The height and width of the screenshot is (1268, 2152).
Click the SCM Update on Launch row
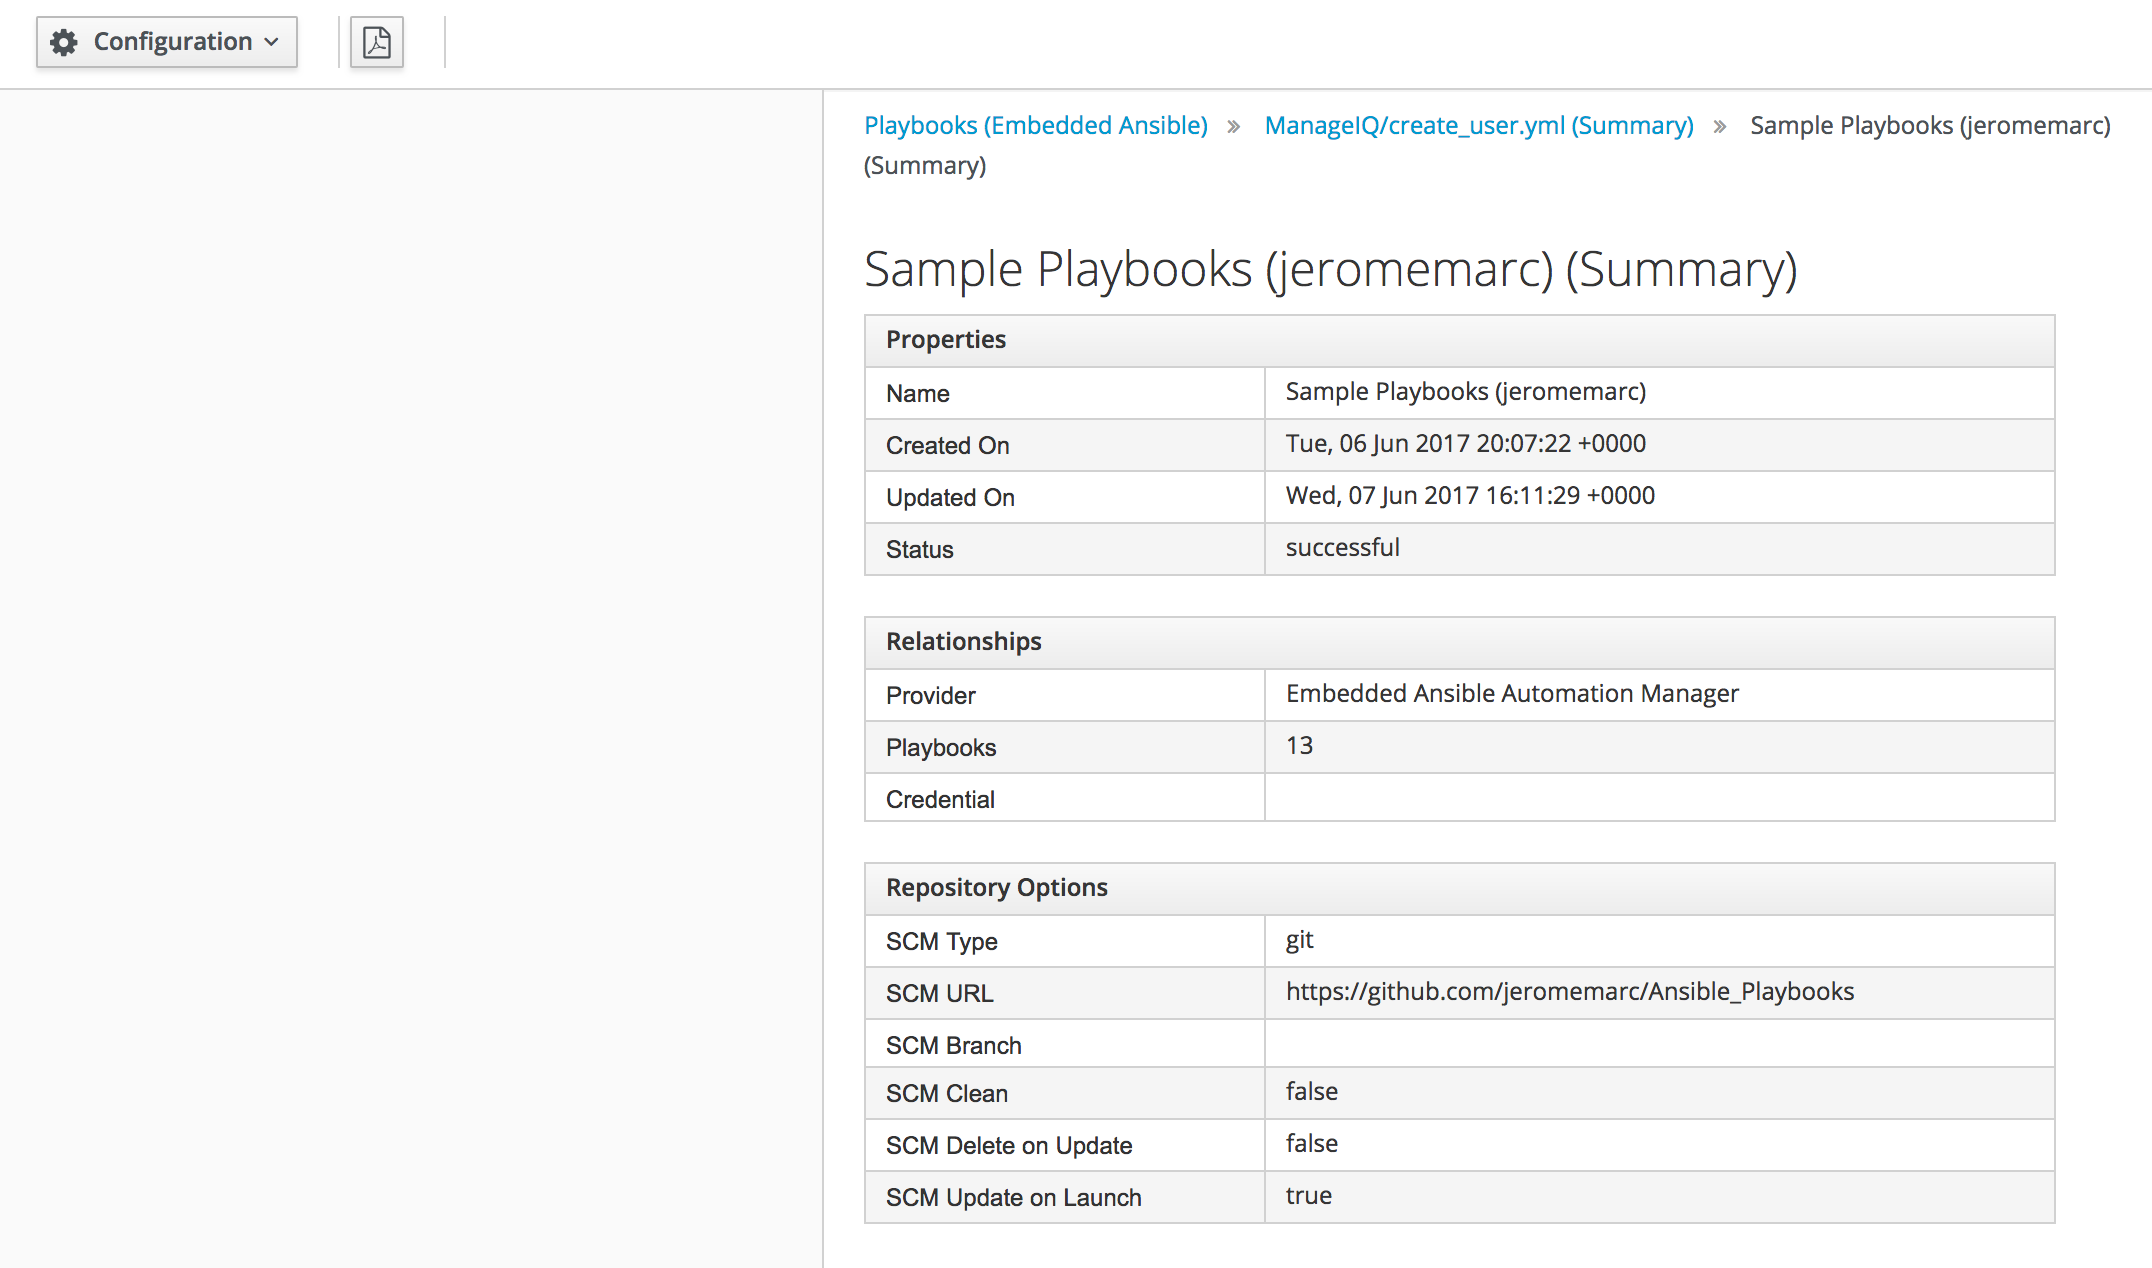click(x=1459, y=1197)
